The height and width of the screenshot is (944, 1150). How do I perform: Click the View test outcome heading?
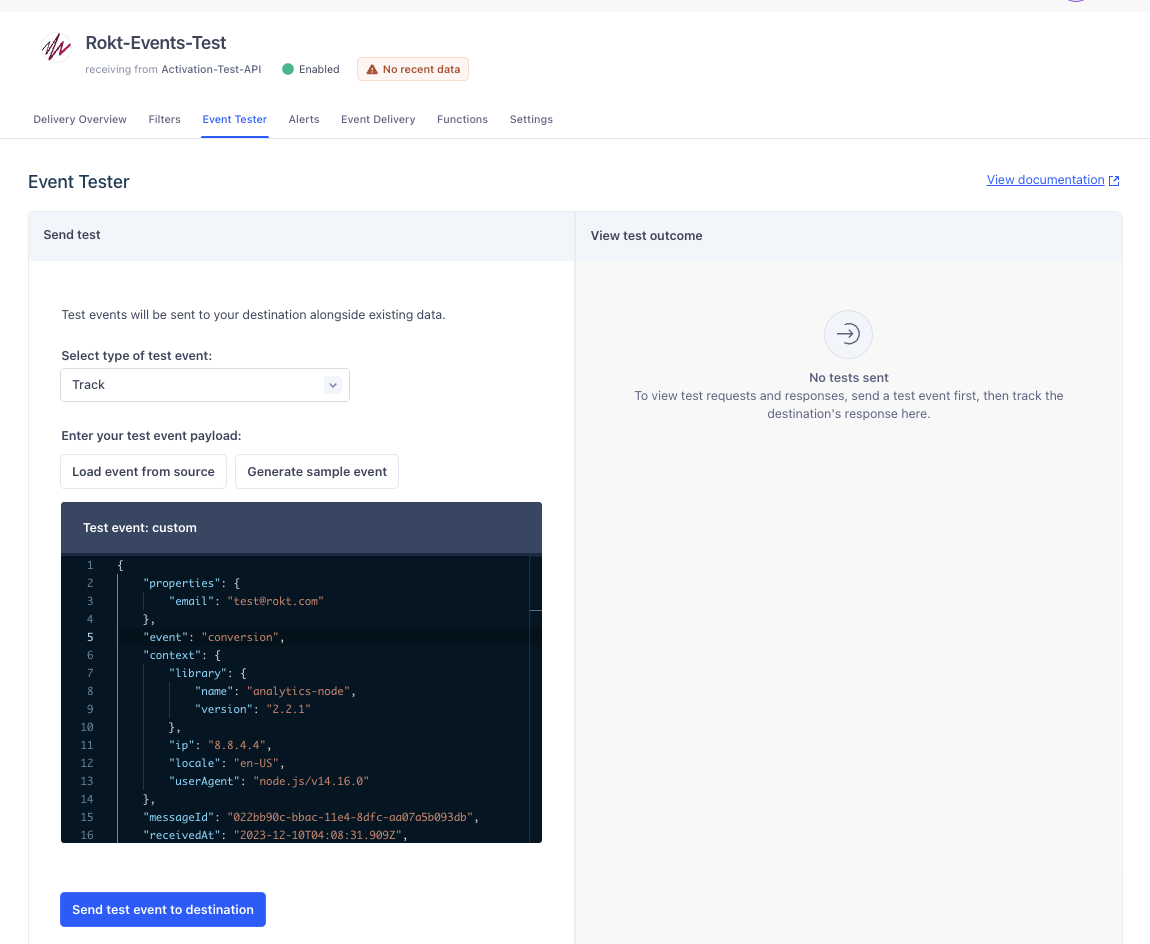click(646, 235)
